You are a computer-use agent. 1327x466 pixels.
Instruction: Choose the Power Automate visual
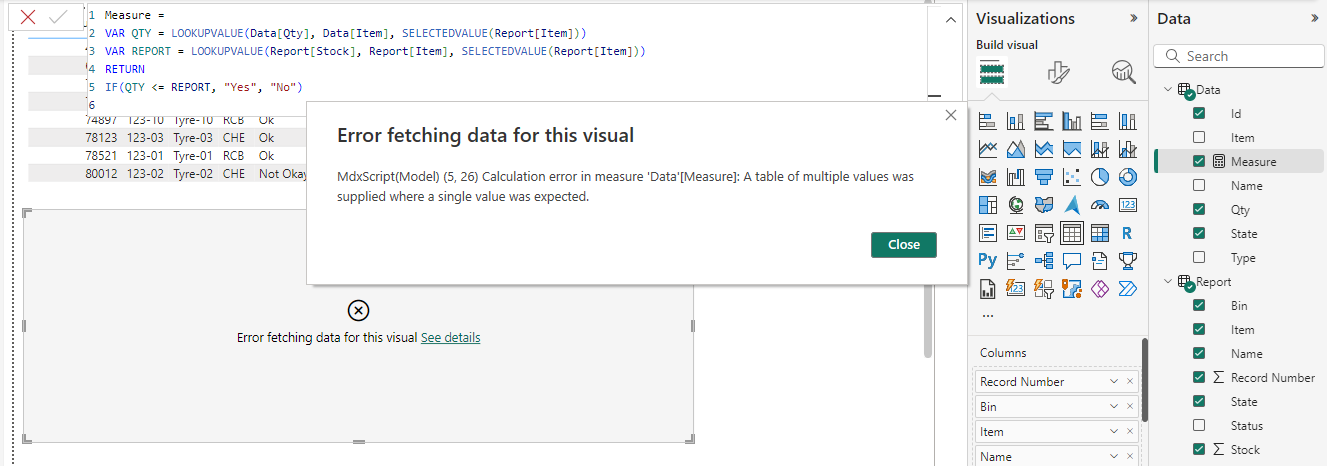pos(1128,289)
